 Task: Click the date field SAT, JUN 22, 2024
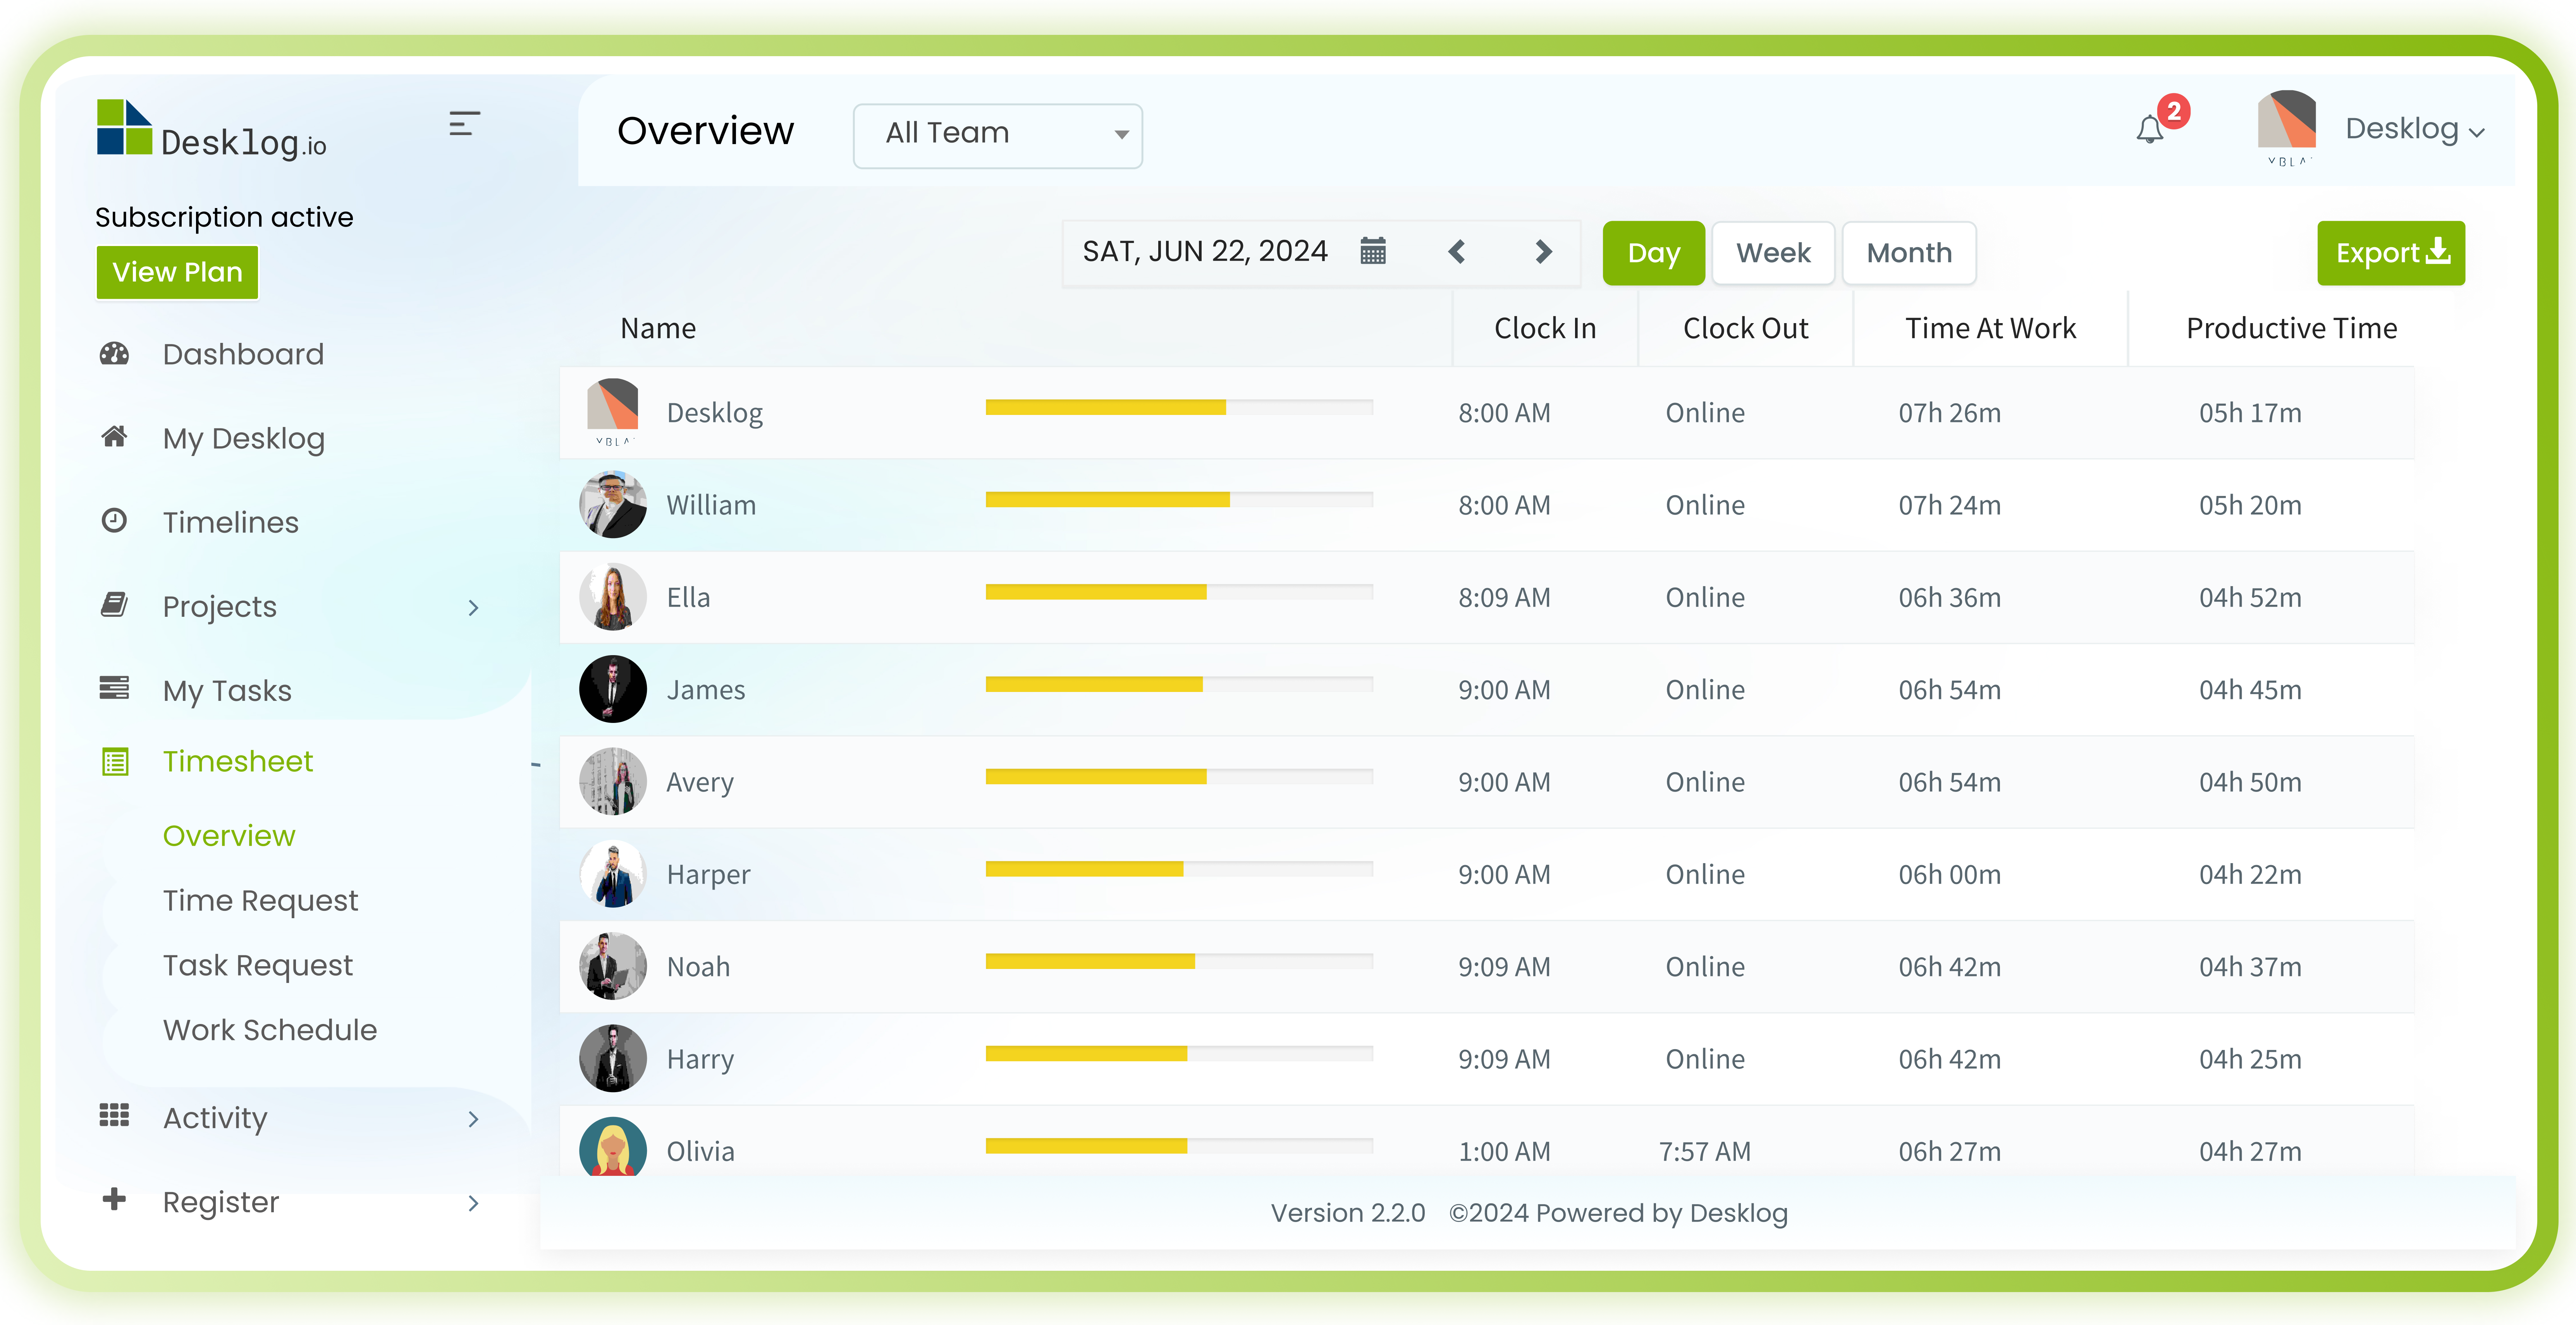point(1205,251)
